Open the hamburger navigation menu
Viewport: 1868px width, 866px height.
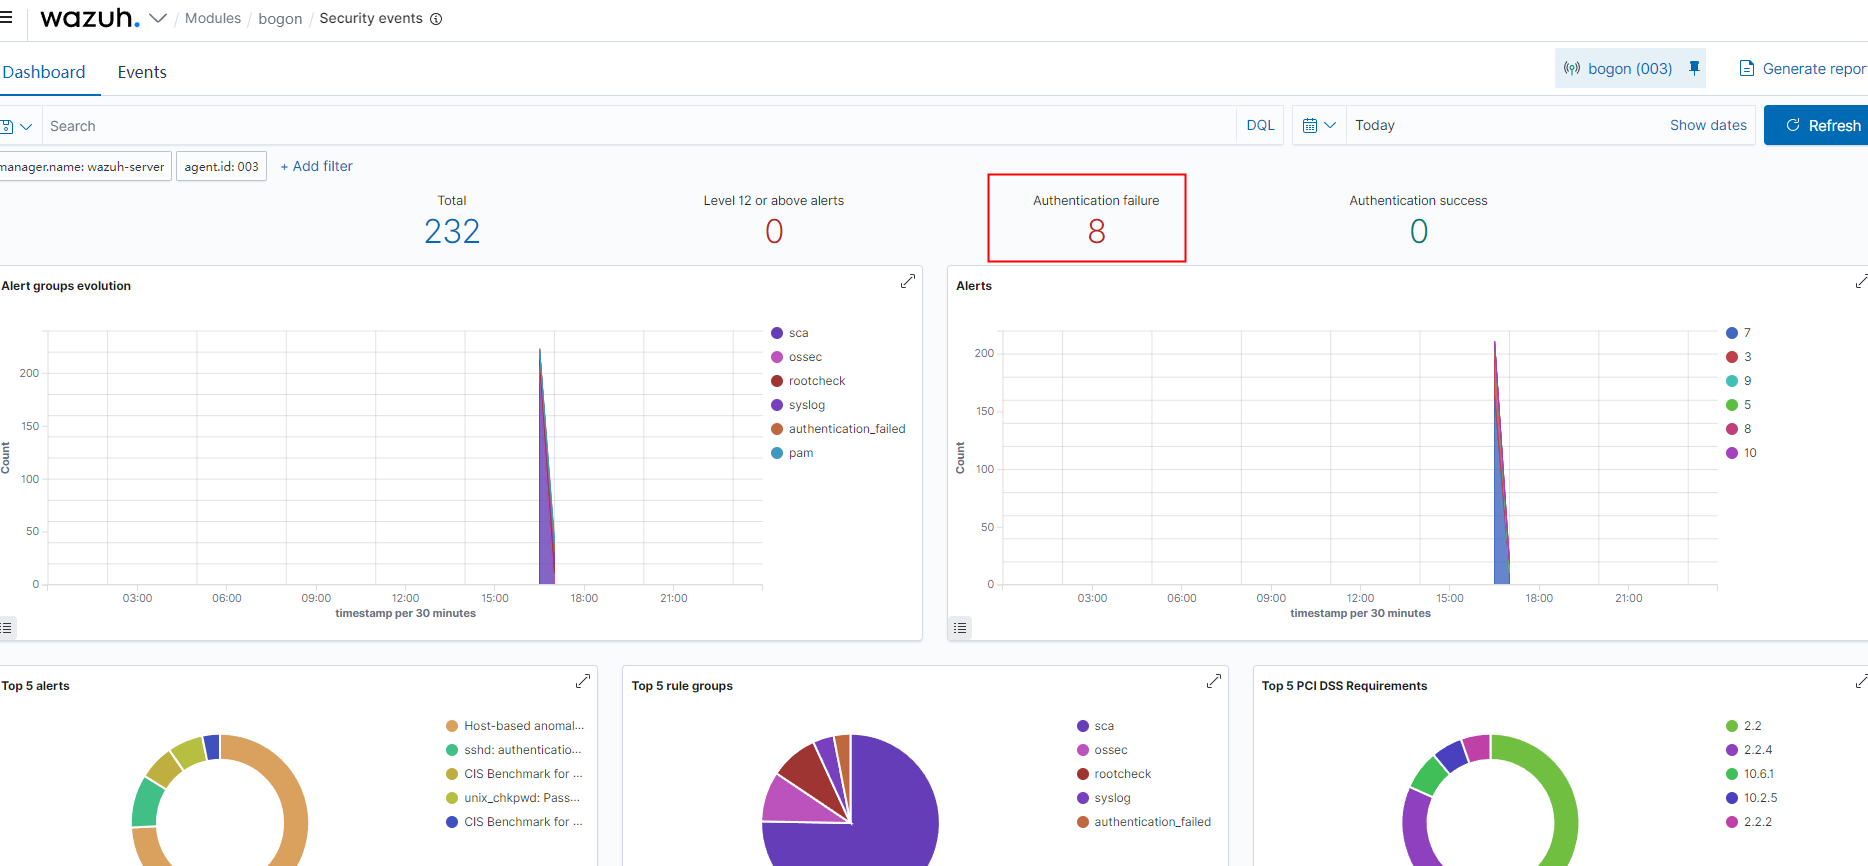point(6,18)
